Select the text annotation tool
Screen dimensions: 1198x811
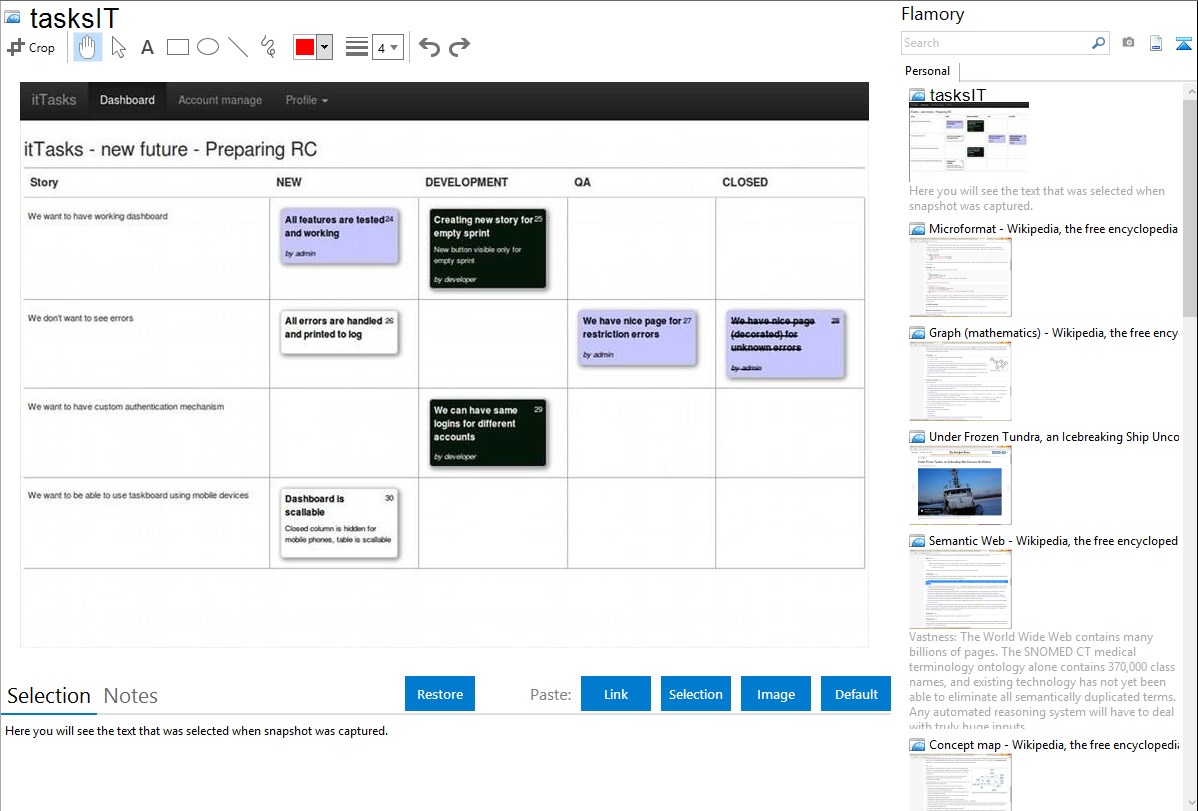point(147,47)
